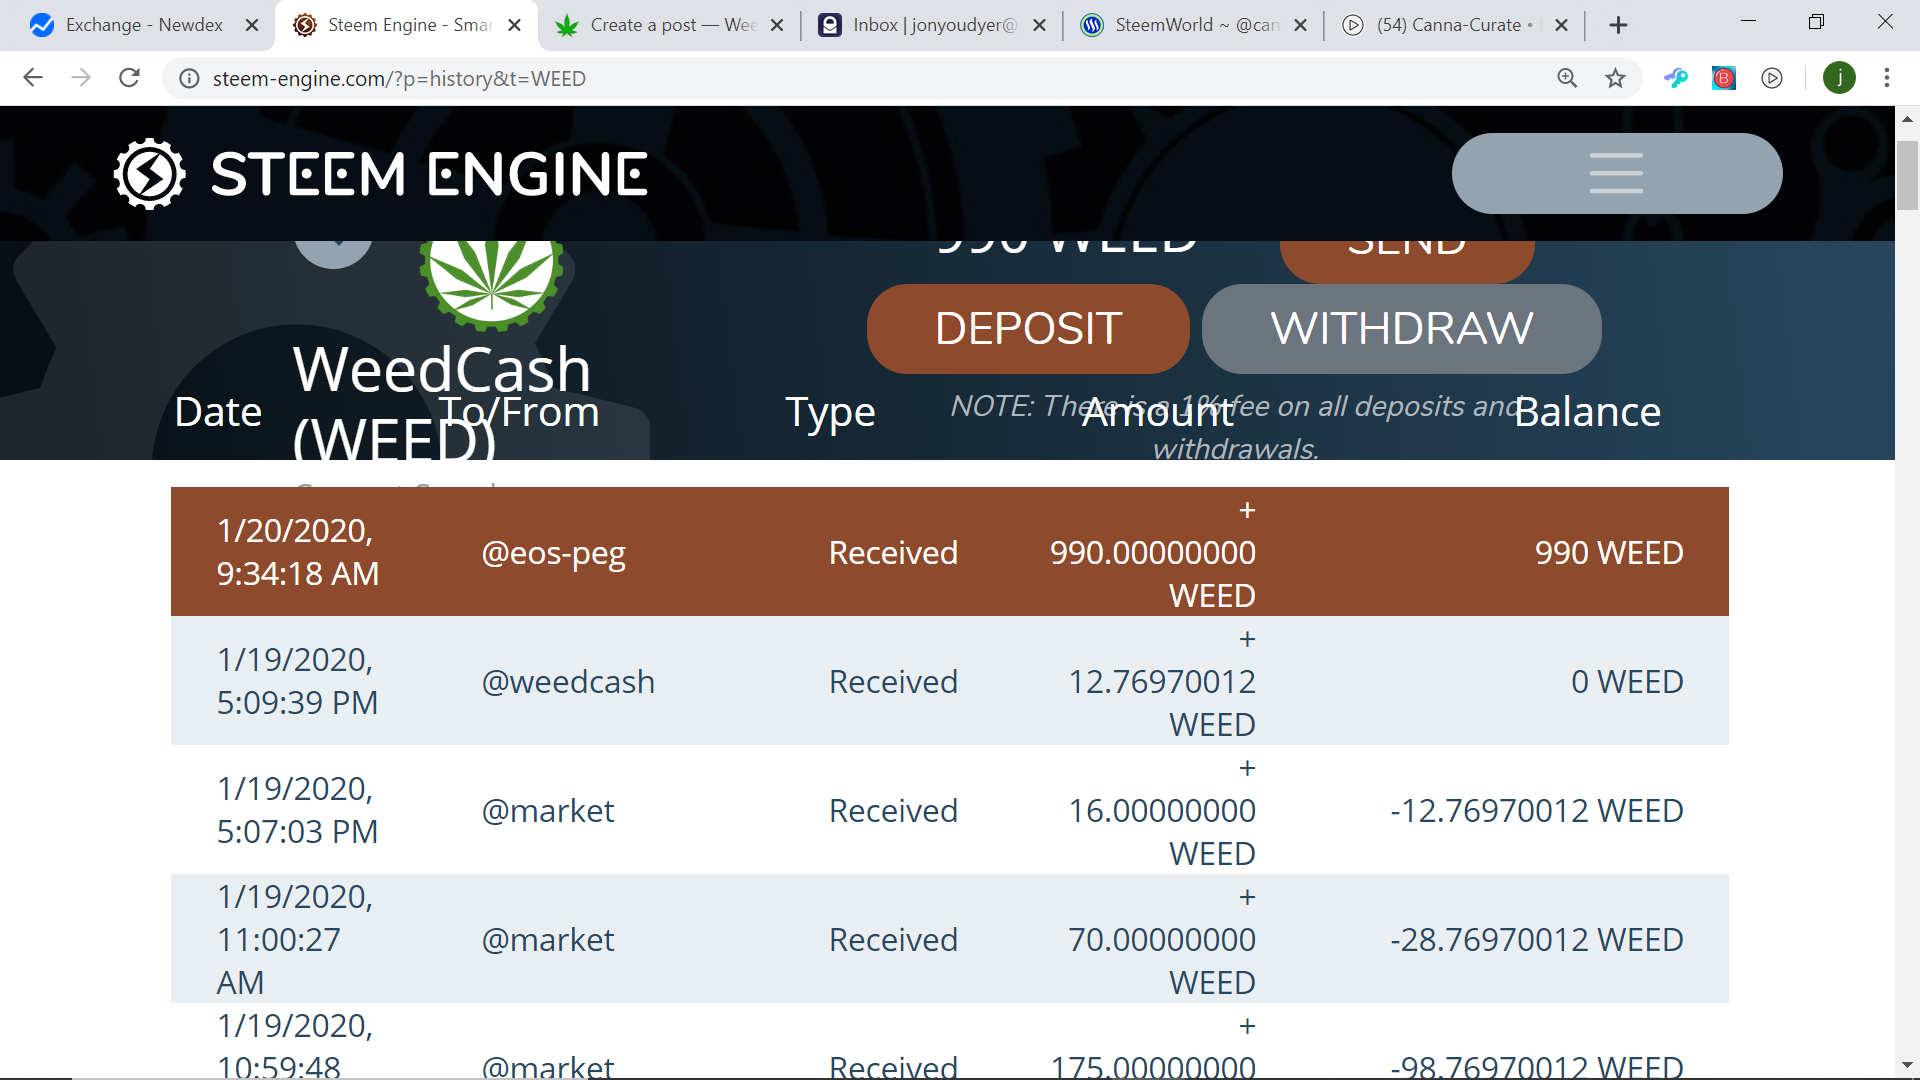
Task: Click the page scrollbar down arrow
Action: point(1907,1066)
